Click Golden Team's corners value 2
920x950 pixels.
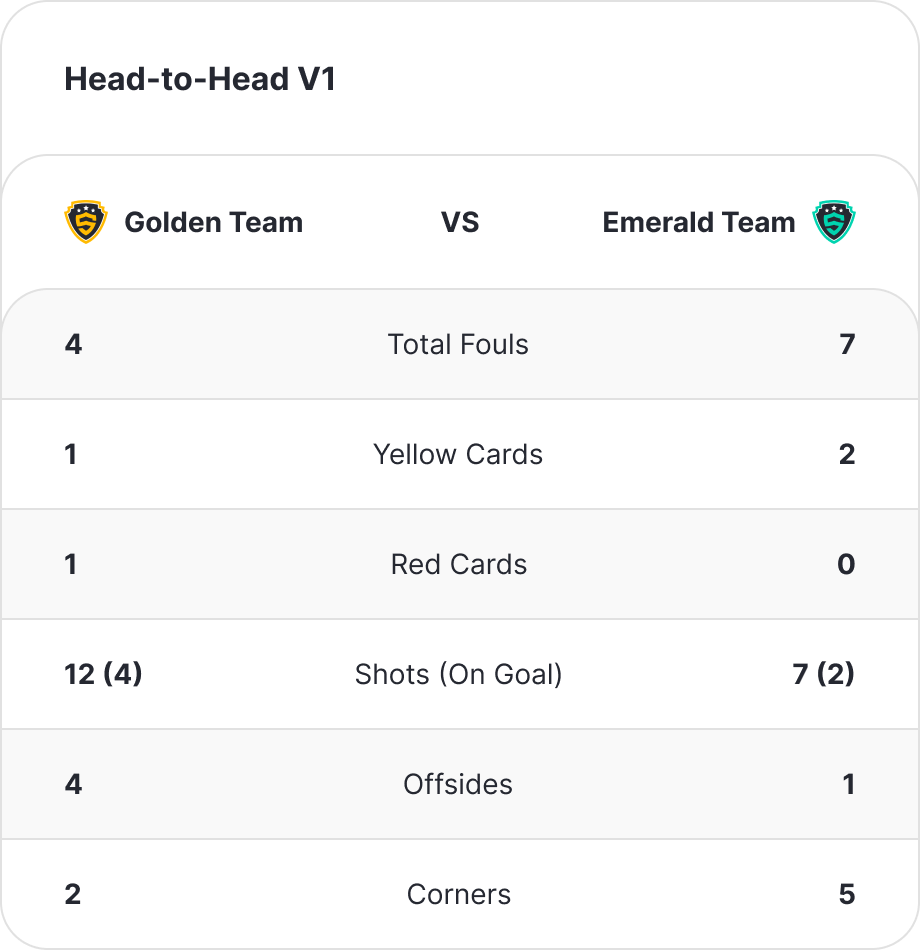point(73,894)
